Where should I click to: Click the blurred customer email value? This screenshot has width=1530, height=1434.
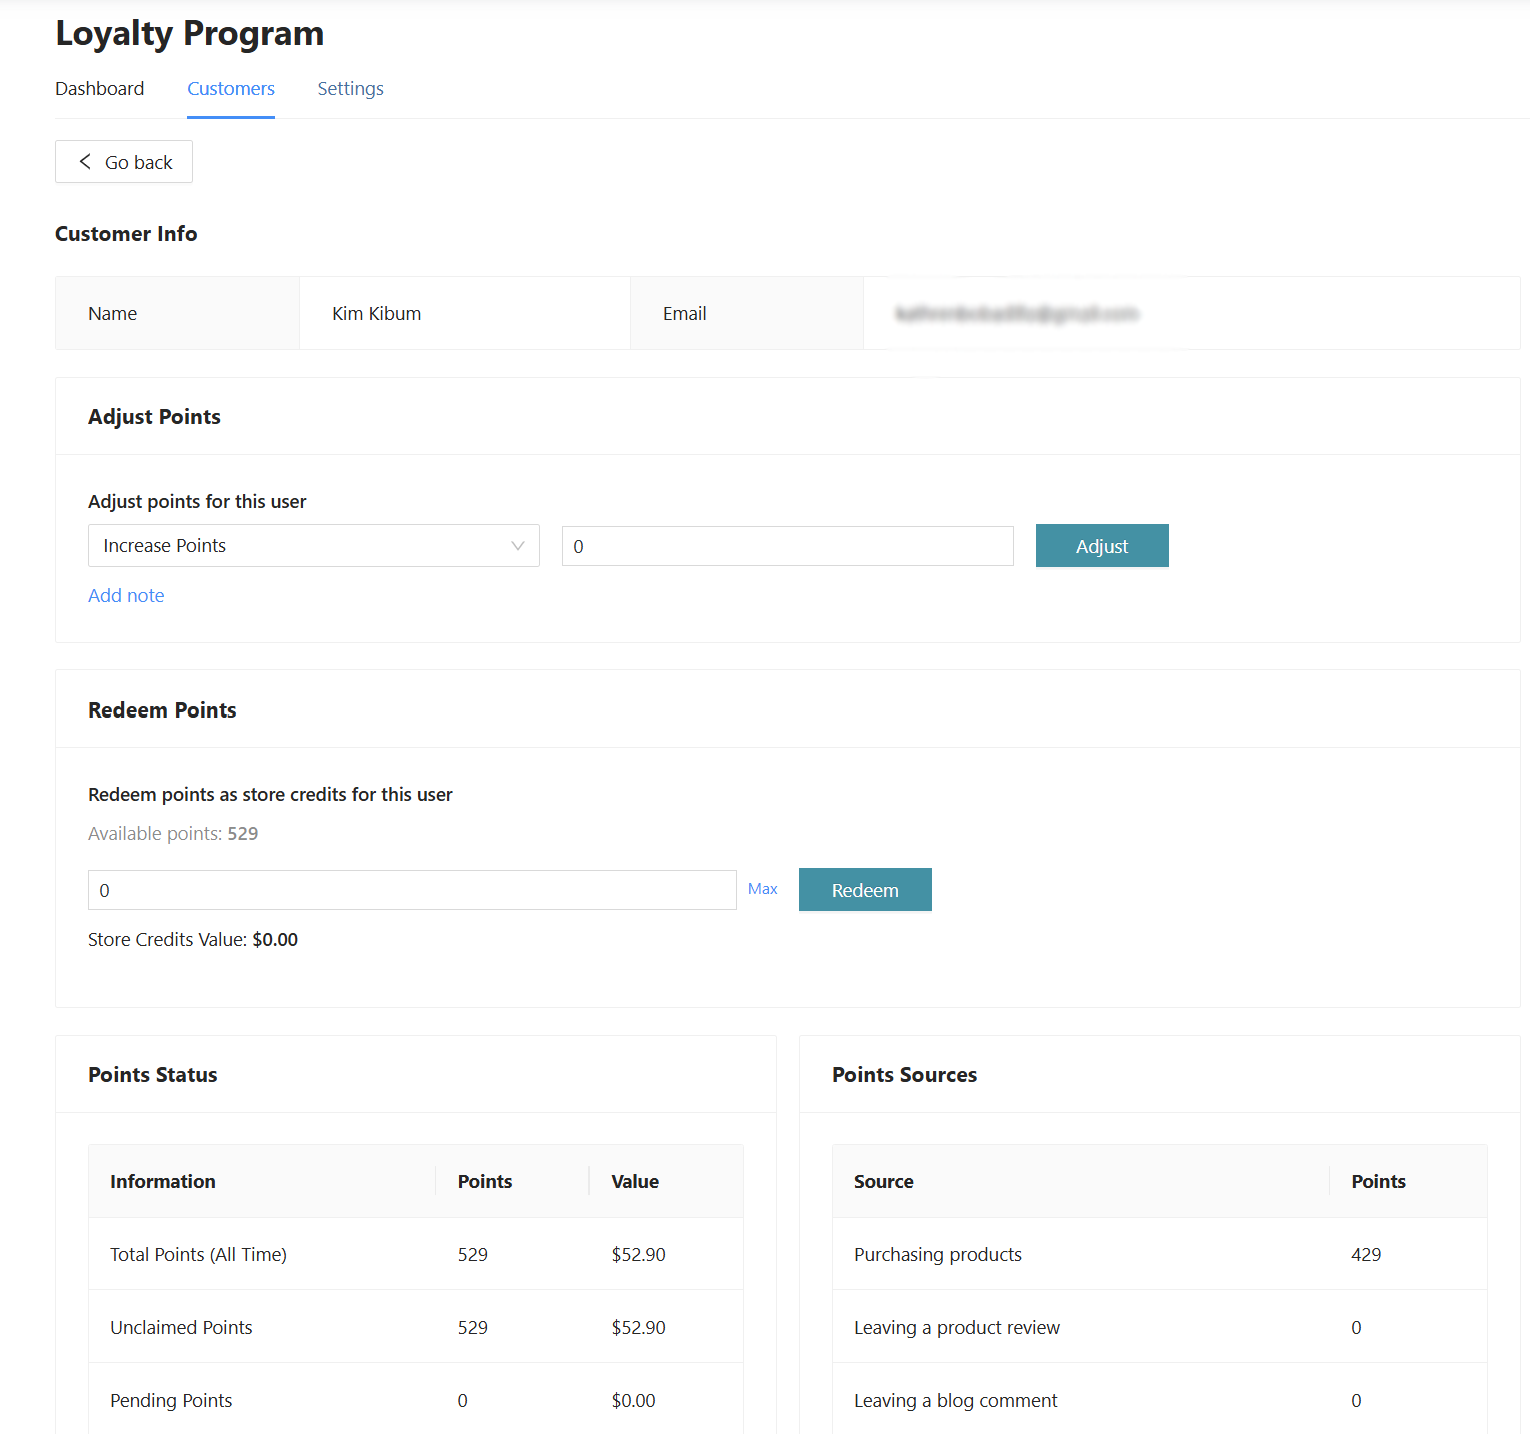tap(1016, 314)
